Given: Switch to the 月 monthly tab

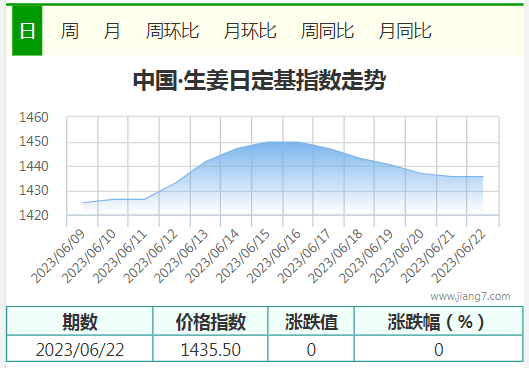Looking at the screenshot, I should coord(112,31).
